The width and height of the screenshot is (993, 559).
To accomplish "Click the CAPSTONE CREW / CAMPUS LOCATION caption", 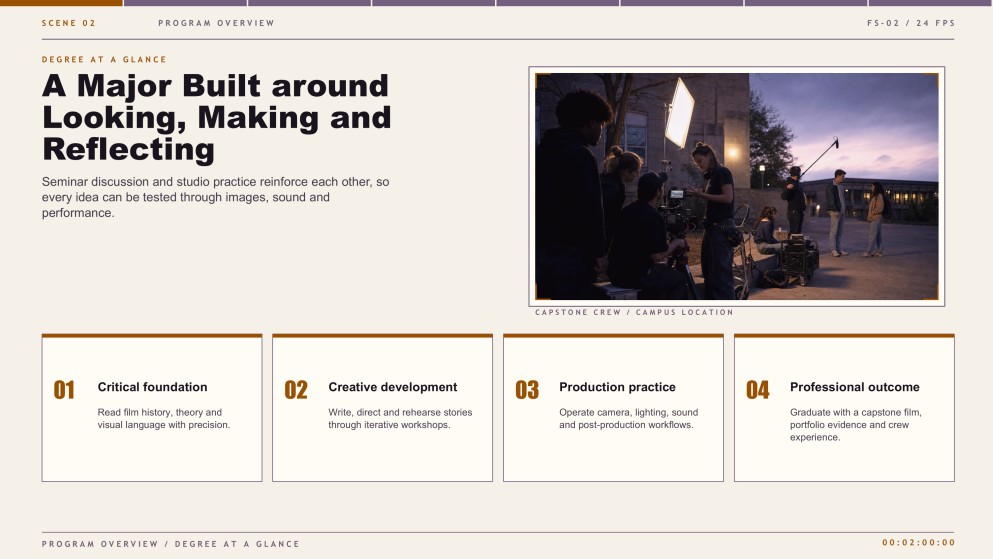I will pyautogui.click(x=634, y=312).
